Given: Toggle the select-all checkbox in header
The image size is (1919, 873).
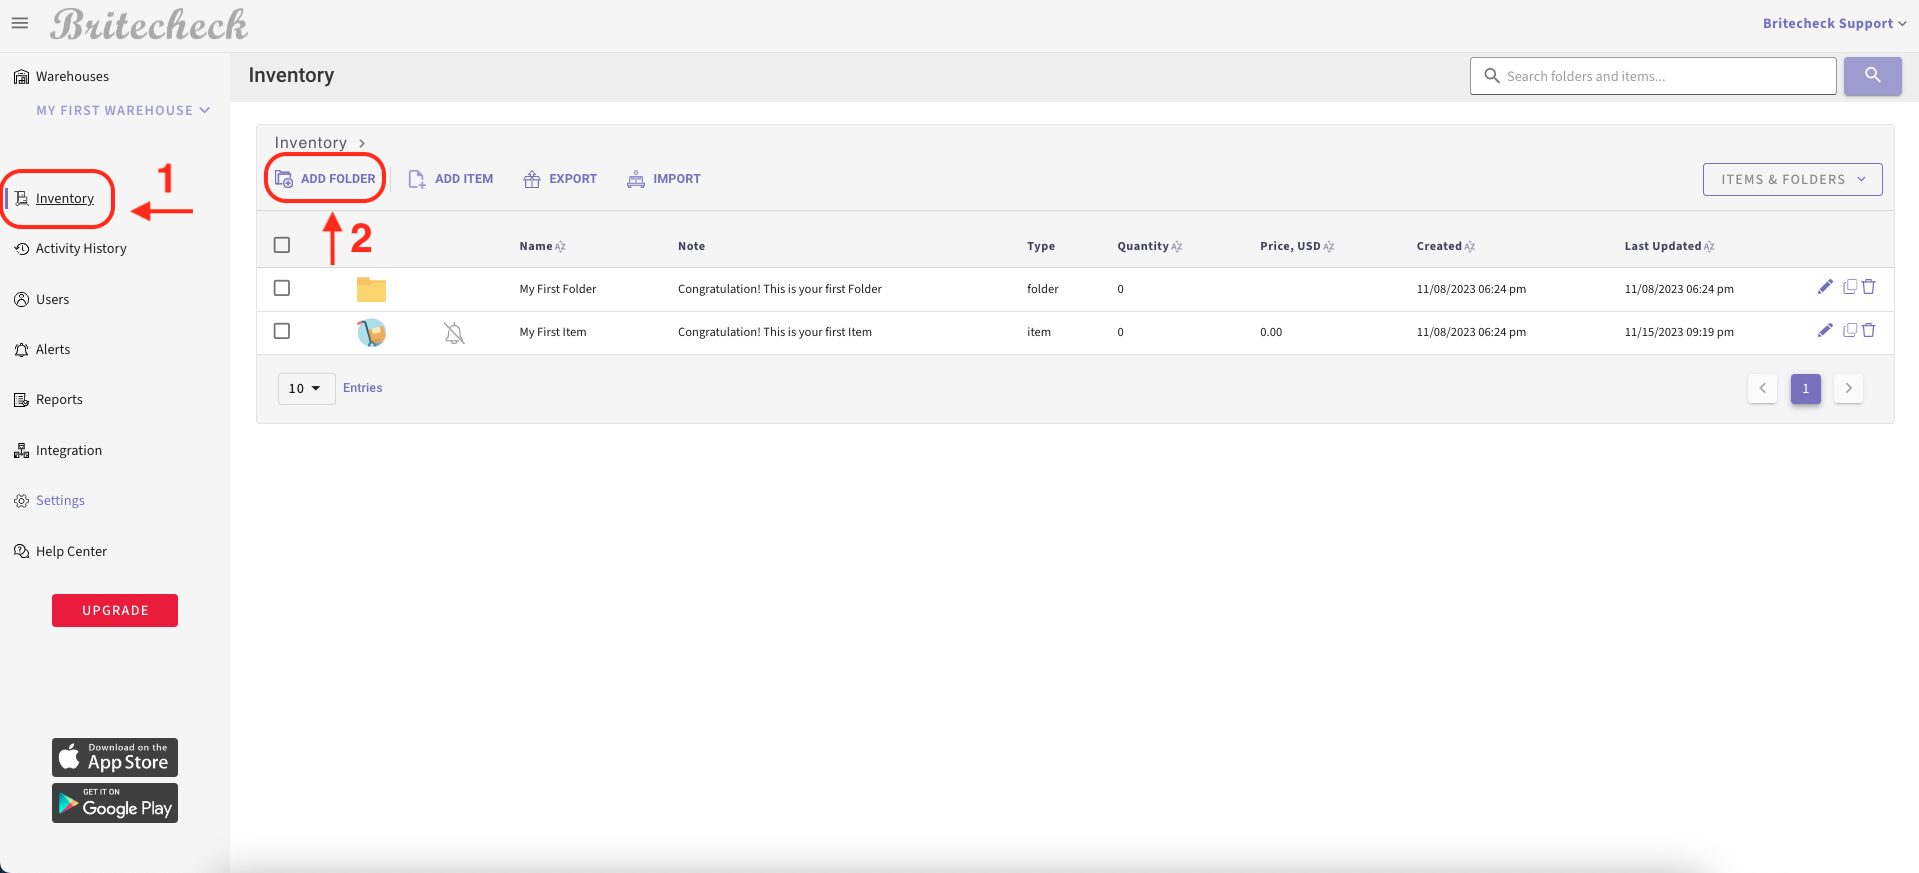Looking at the screenshot, I should (282, 245).
